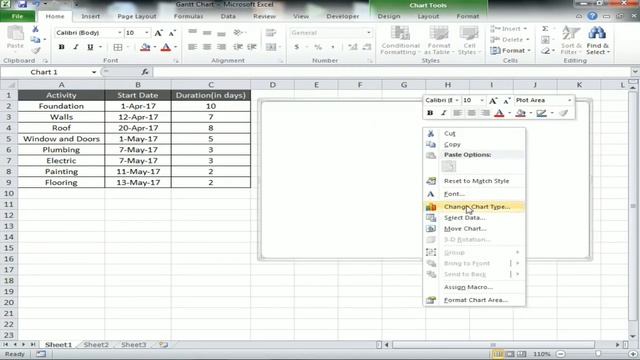Open Conditional Formatting menu
Screen dimensions: 640x360
pyautogui.click(x=400, y=40)
